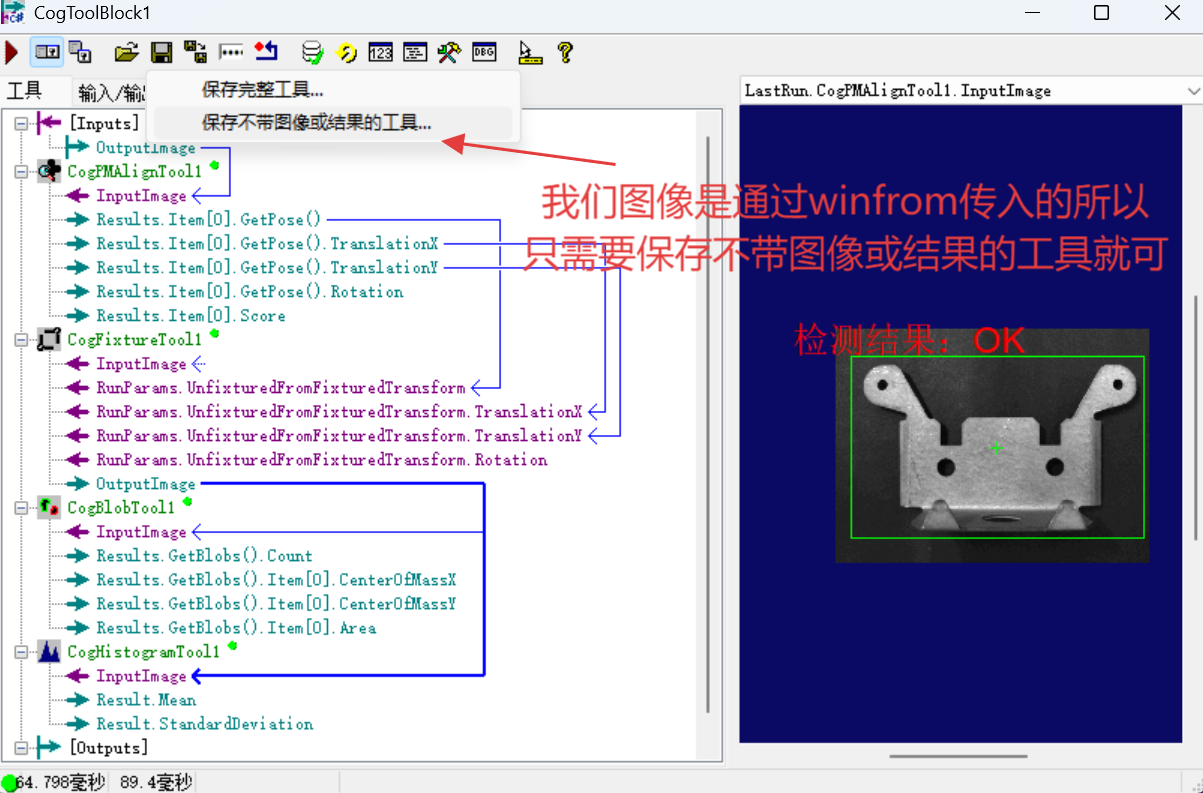Click the CogBlobTool1 tool icon

point(49,507)
